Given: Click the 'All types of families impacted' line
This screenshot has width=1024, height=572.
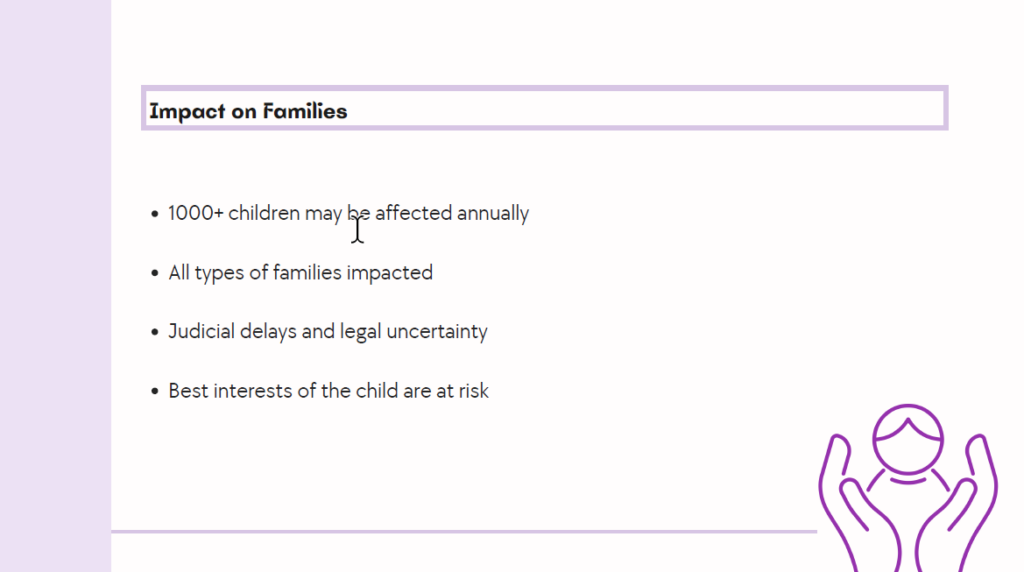Looking at the screenshot, I should 300,273.
